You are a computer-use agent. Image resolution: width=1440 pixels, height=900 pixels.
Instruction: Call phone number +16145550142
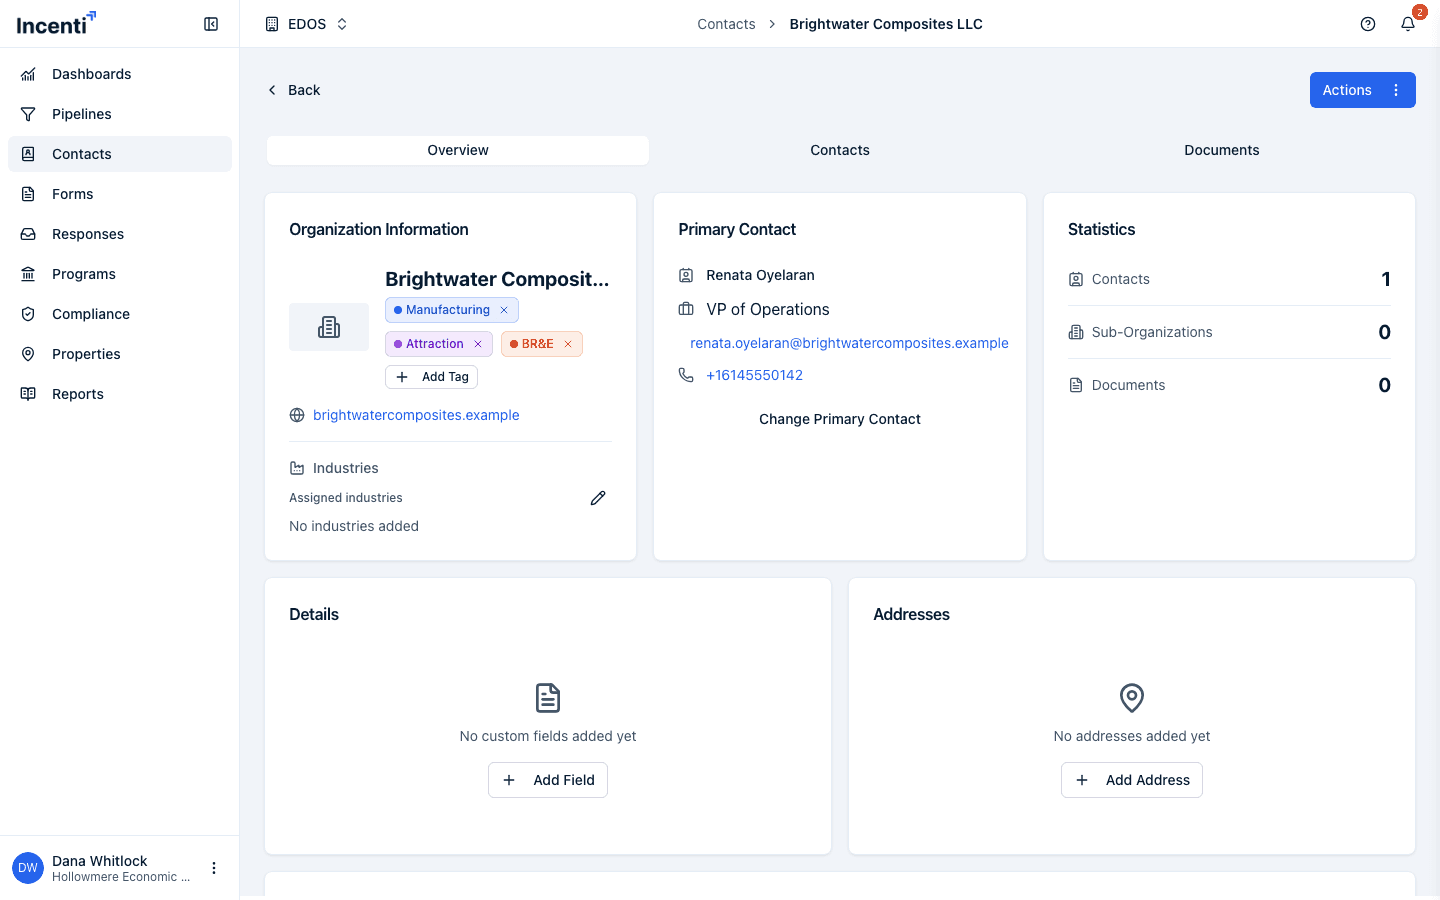pyautogui.click(x=754, y=375)
